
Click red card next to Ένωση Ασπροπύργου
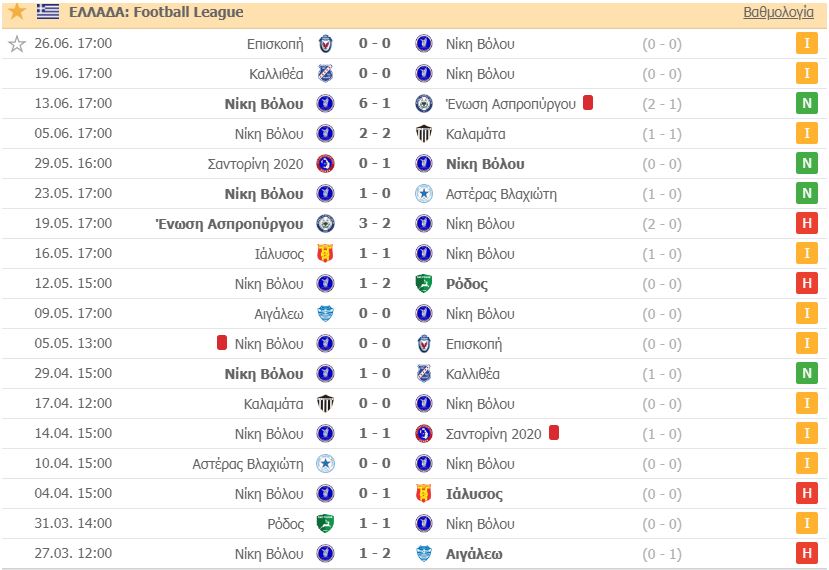tap(588, 103)
